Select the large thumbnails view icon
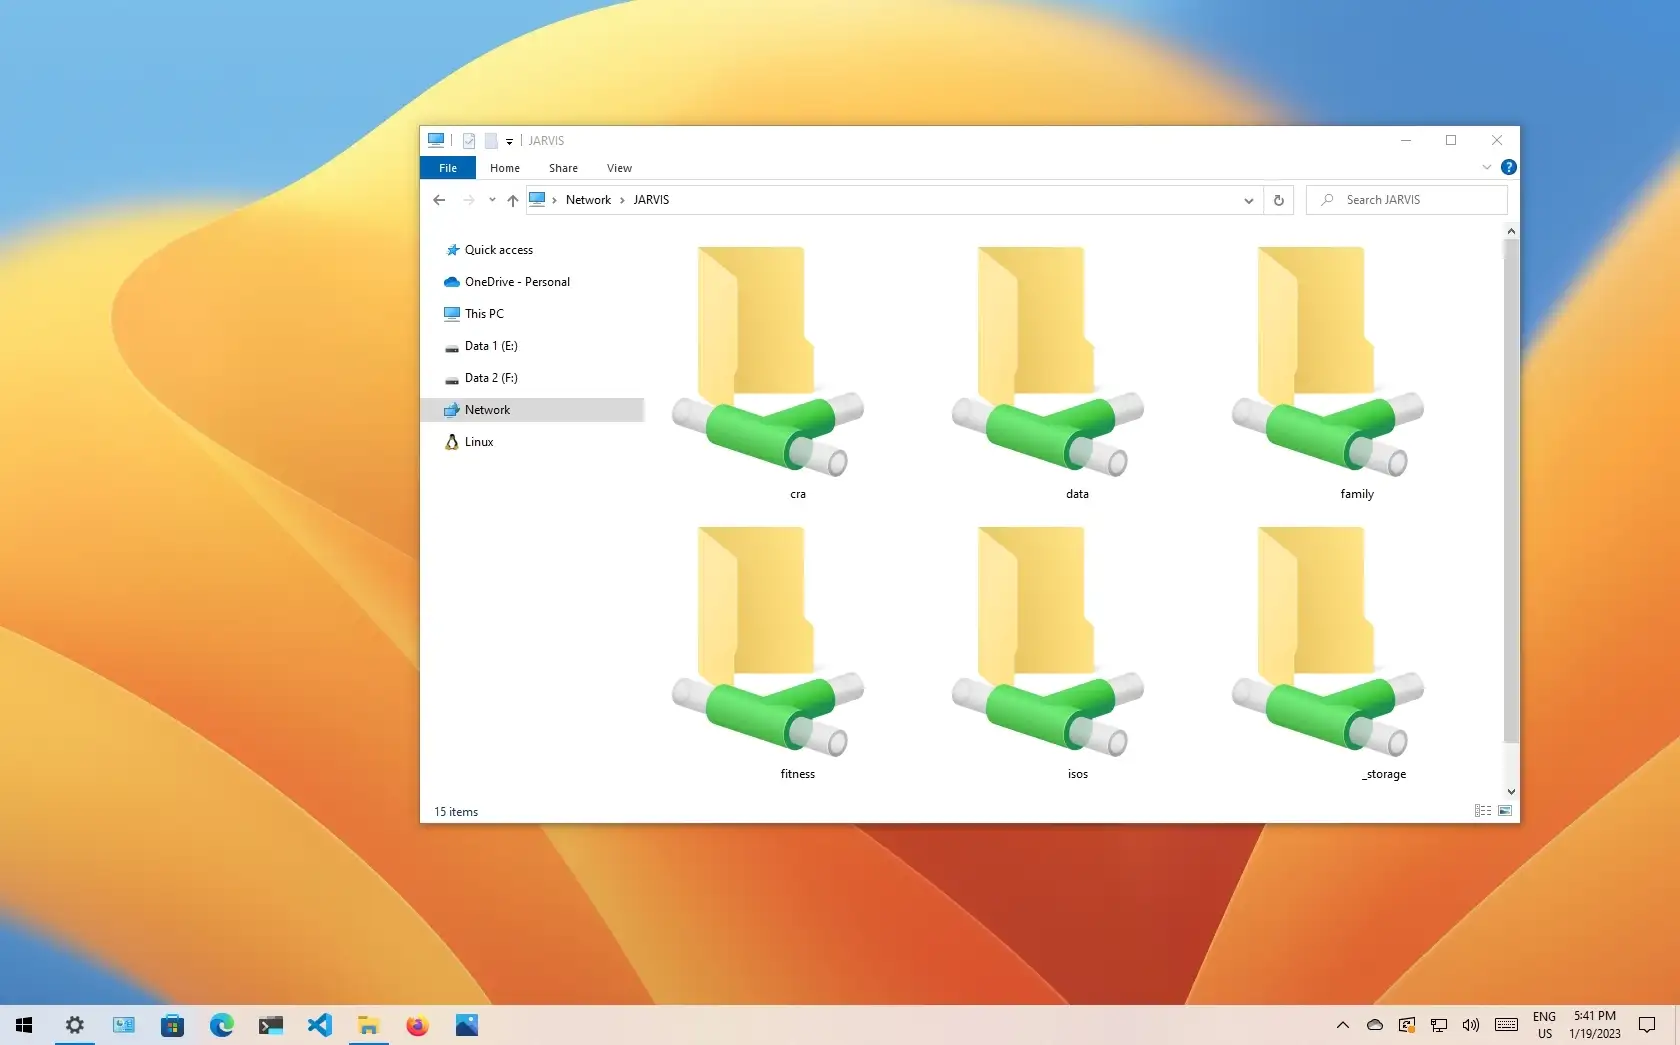The width and height of the screenshot is (1680, 1045). click(x=1504, y=811)
